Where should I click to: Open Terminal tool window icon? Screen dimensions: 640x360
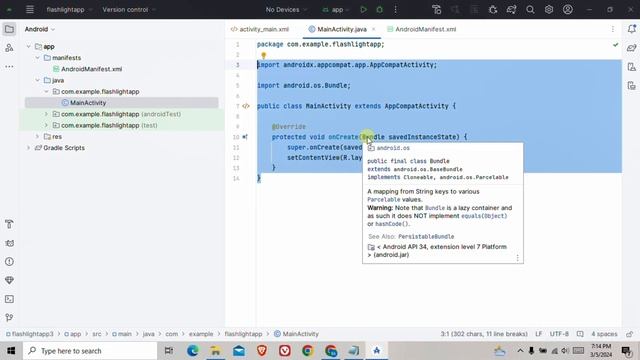pyautogui.click(x=9, y=299)
